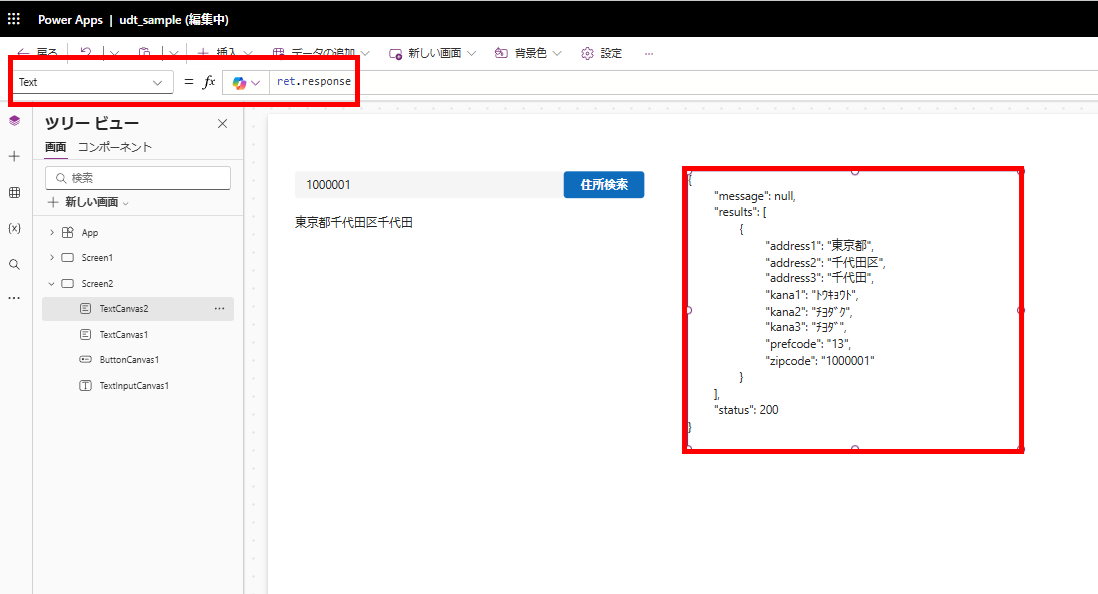Open the property dropdown showing Text
Screen dimensions: 1098x594
click(x=91, y=81)
